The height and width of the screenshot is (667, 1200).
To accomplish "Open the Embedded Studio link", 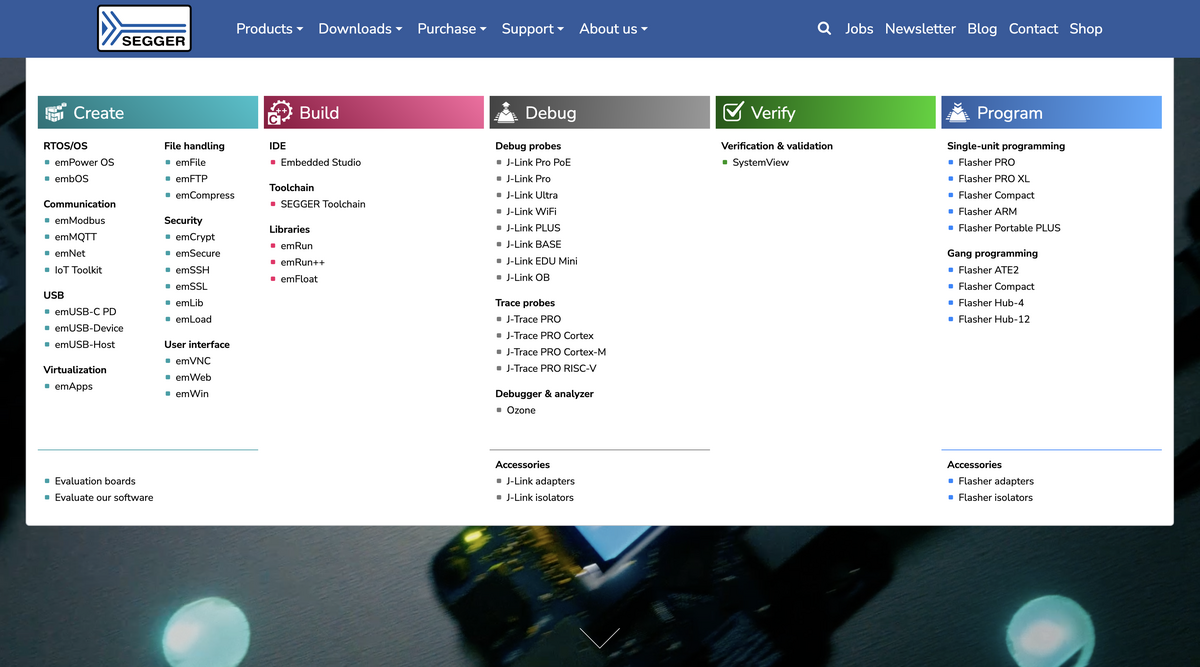I will (320, 162).
